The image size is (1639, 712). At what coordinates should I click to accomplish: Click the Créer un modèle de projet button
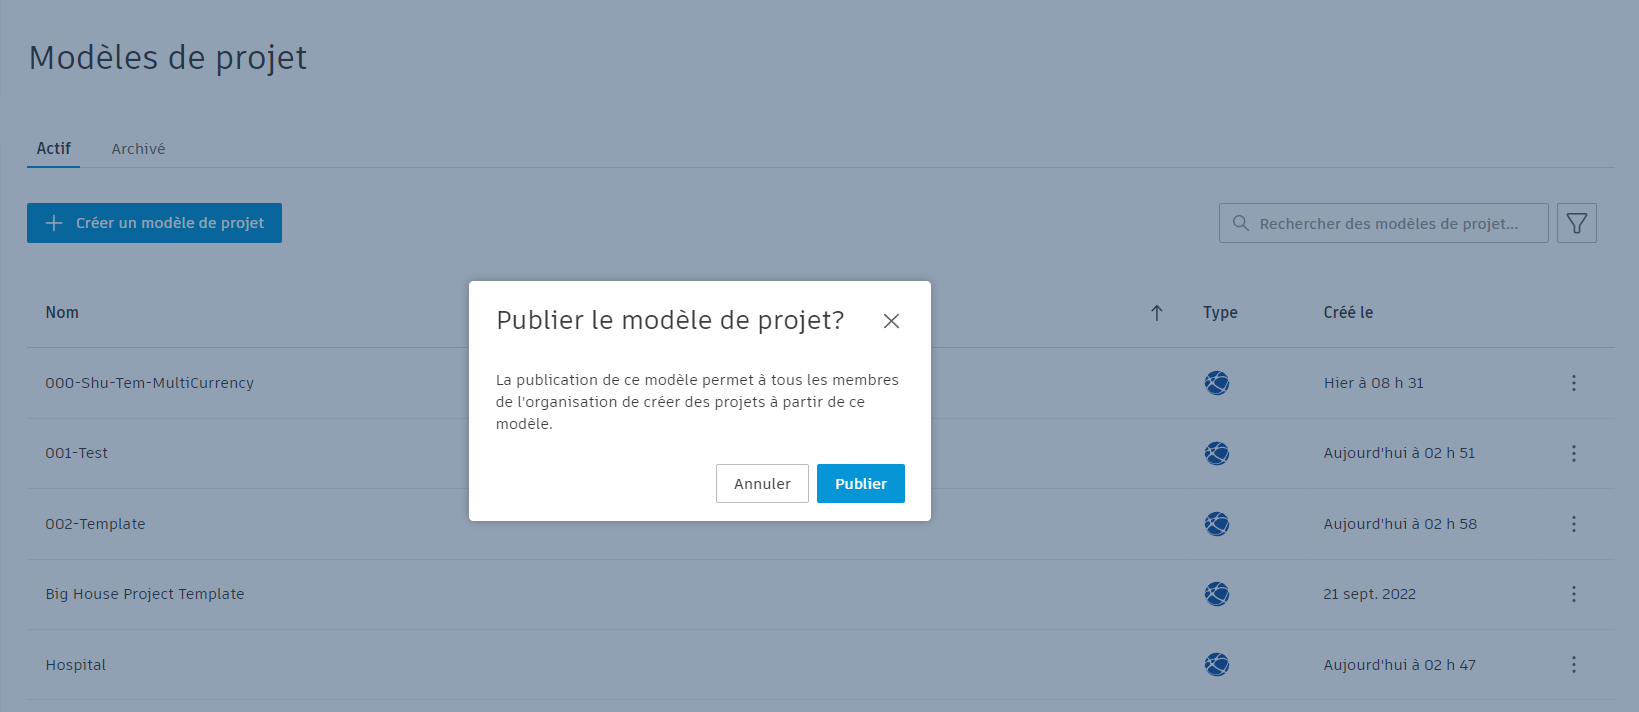click(154, 223)
